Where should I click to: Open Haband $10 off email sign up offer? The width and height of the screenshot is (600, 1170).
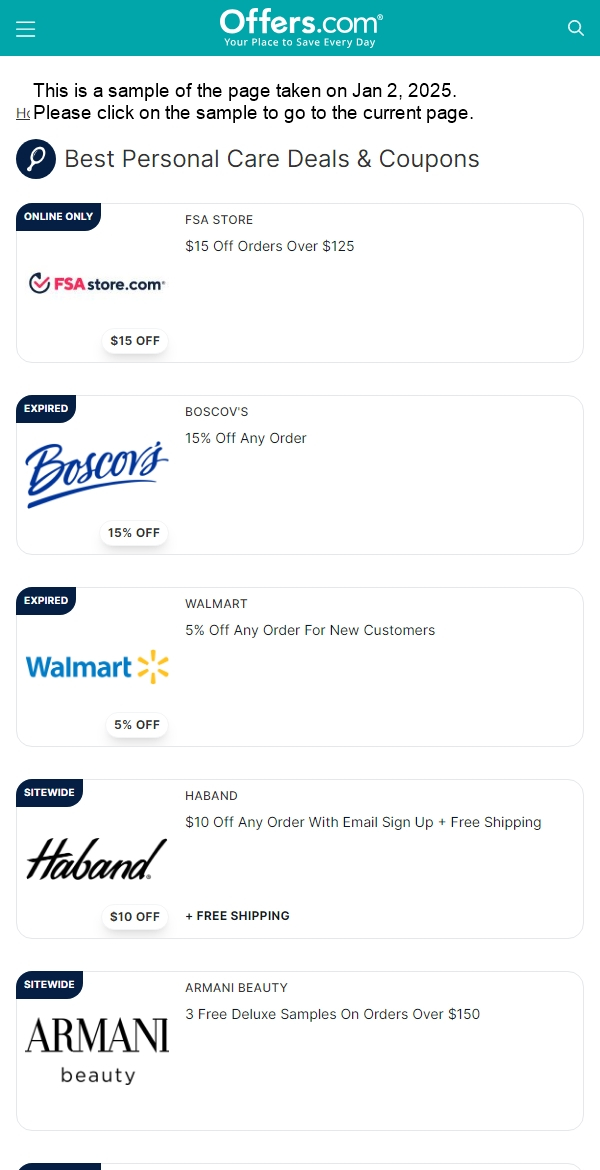(363, 822)
